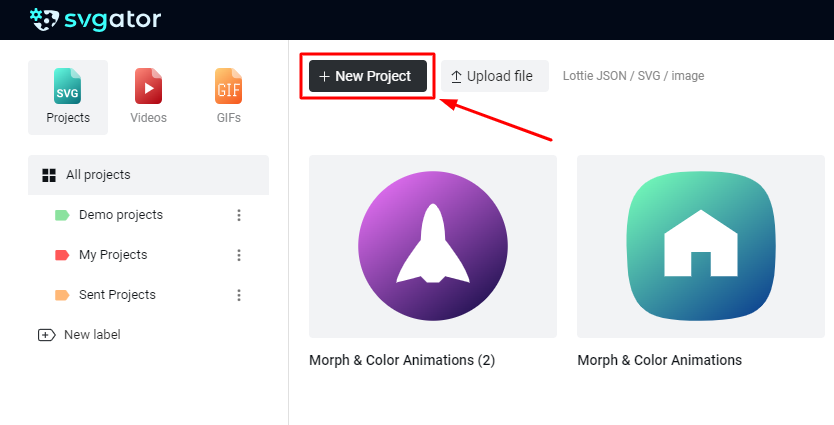Open the Projects SVG section
Image resolution: width=834 pixels, height=425 pixels.
click(68, 97)
